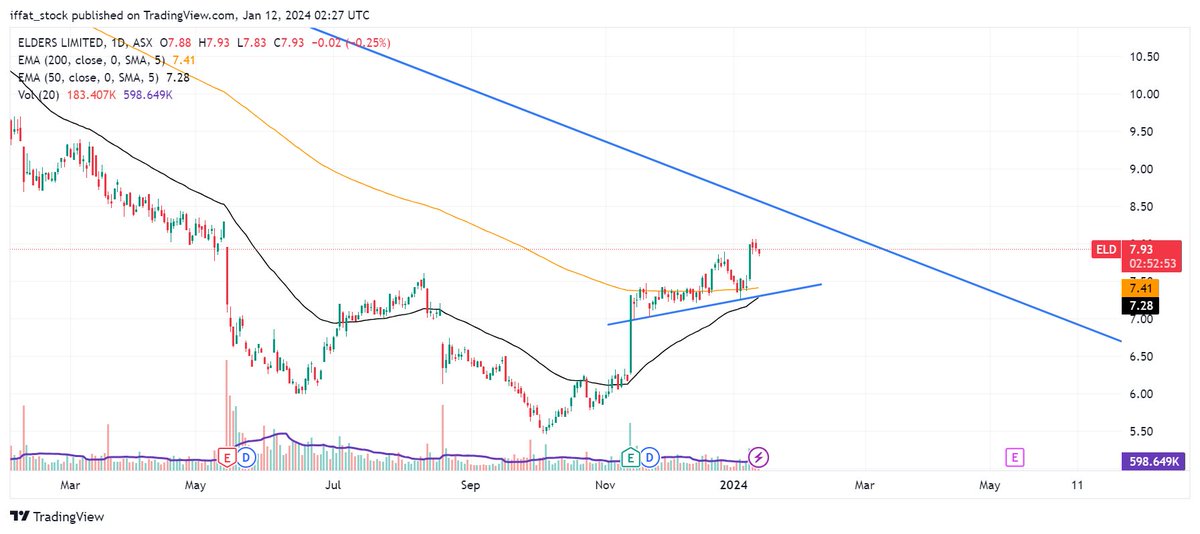1200x534 pixels.
Task: Click the TradingView logo at the chart footer
Action: tap(57, 517)
